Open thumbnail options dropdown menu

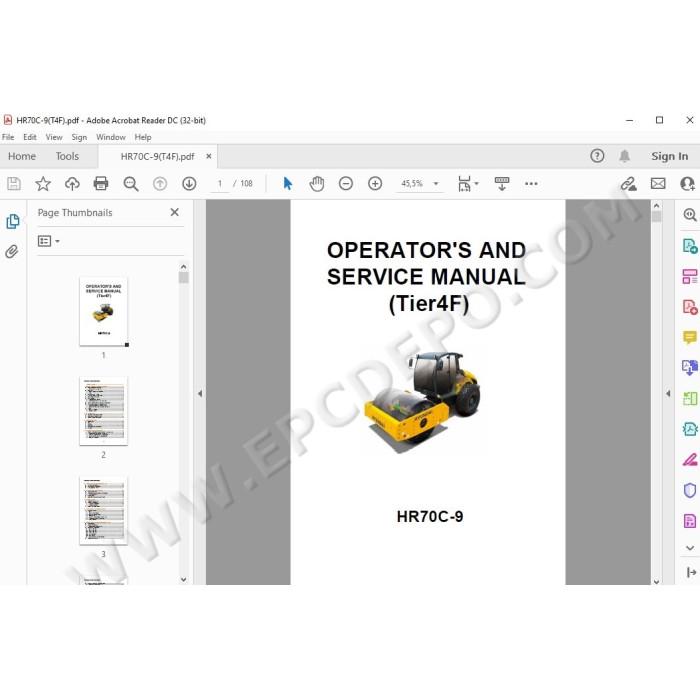(x=49, y=241)
